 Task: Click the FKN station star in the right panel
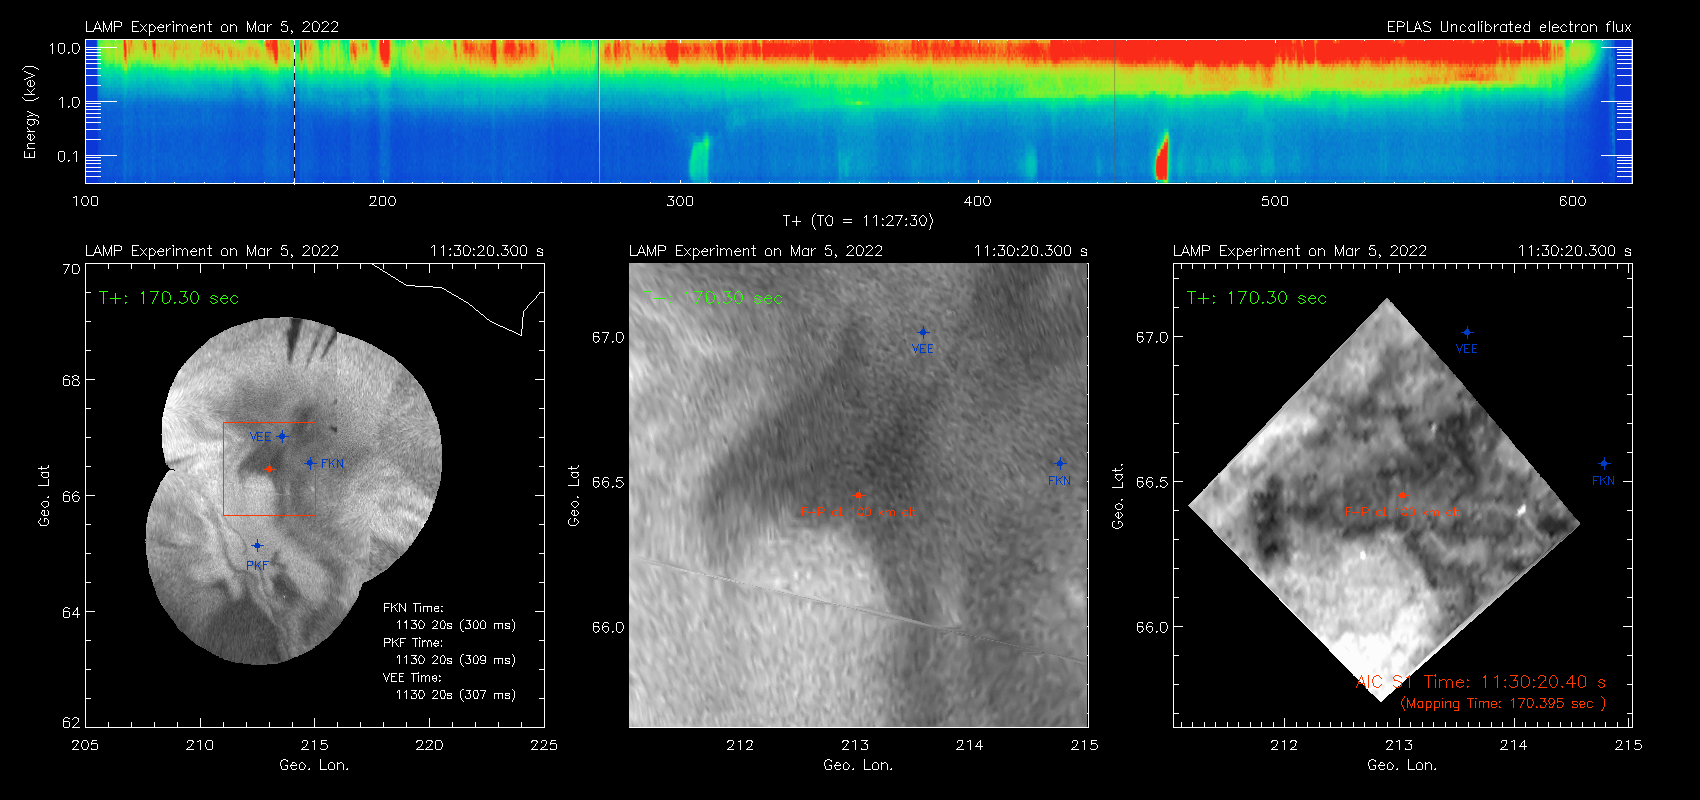pyautogui.click(x=1604, y=463)
